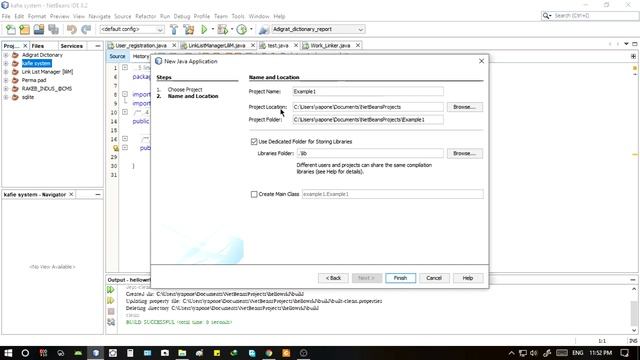Open the Navigate menu
Screen dimensions: 640x360
tap(100, 16)
